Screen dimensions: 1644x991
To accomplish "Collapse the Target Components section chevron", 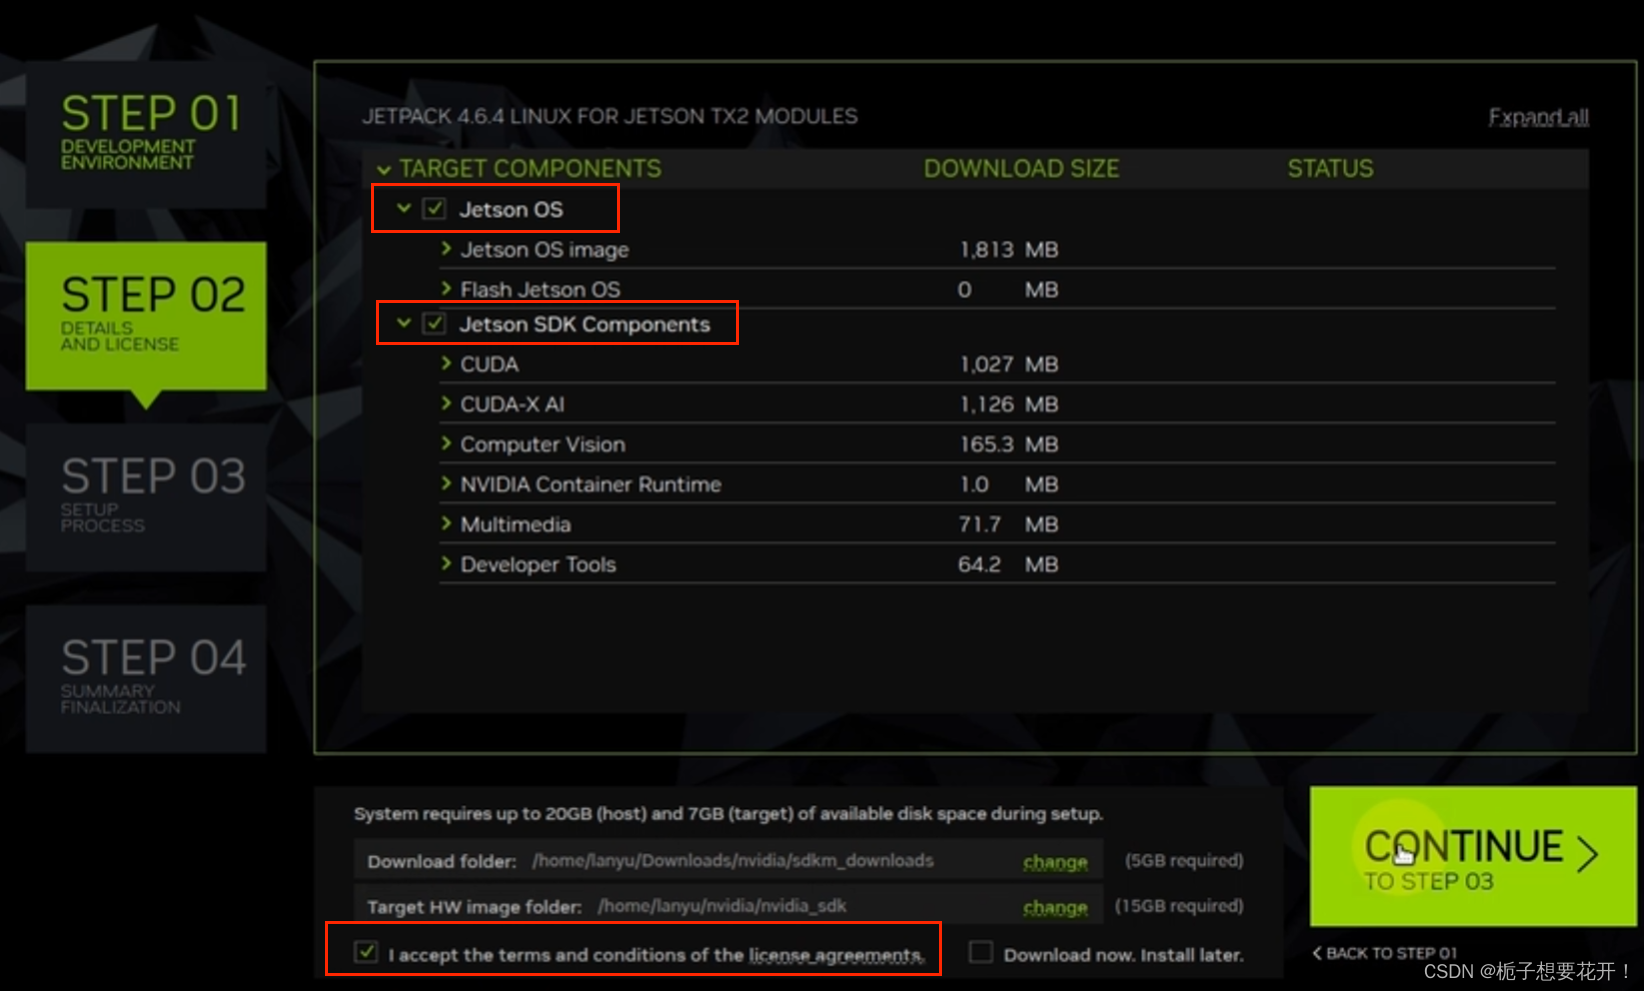I will coord(384,170).
